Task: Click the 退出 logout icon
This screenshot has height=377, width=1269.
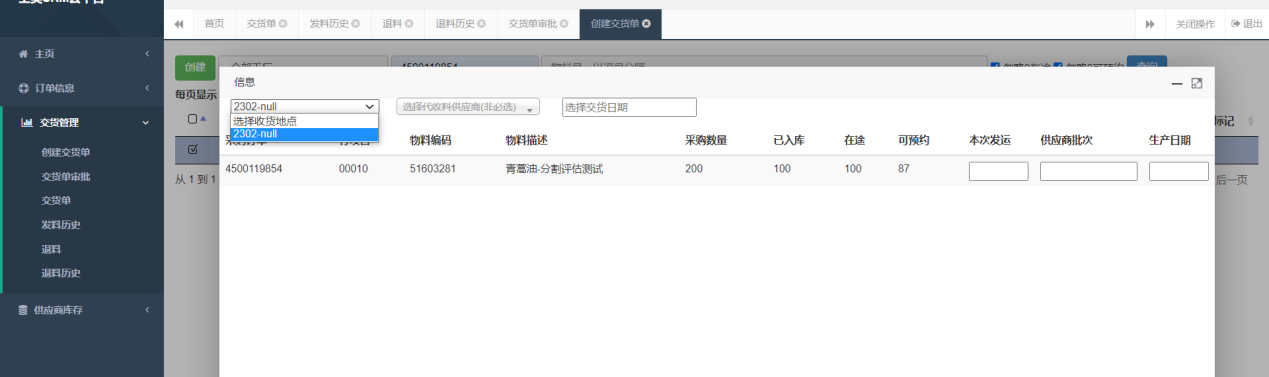Action: 1236,23
